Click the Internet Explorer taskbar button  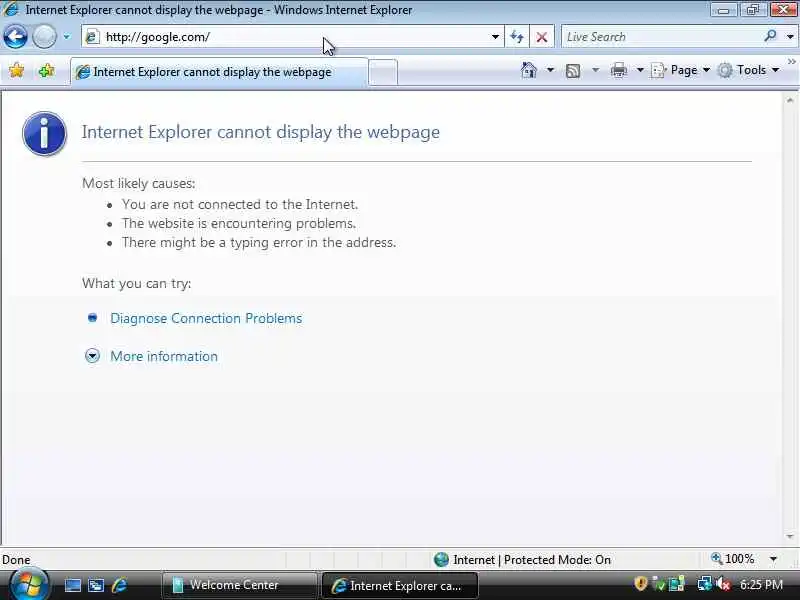[399, 586]
